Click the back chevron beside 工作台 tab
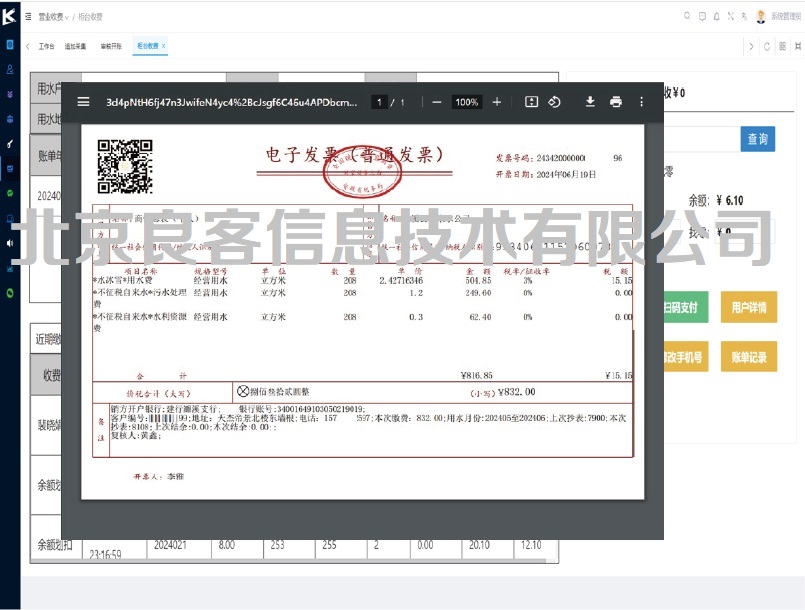The image size is (805, 610). 28,46
